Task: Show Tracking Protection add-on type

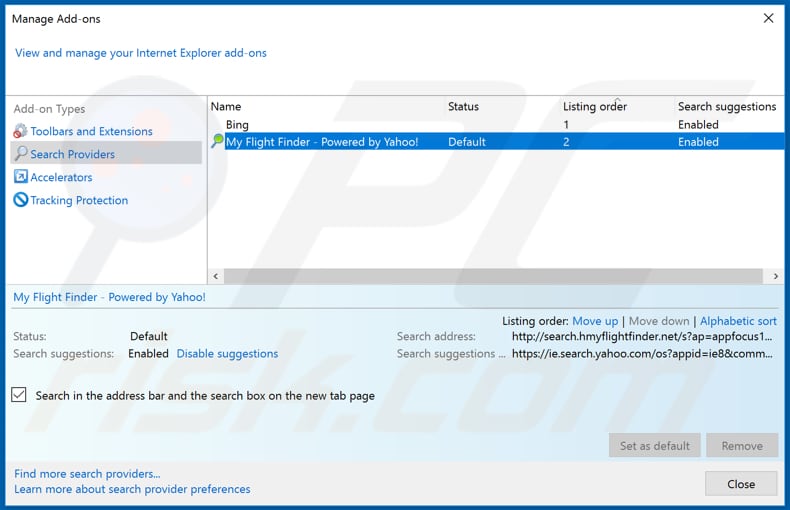Action: click(x=79, y=201)
